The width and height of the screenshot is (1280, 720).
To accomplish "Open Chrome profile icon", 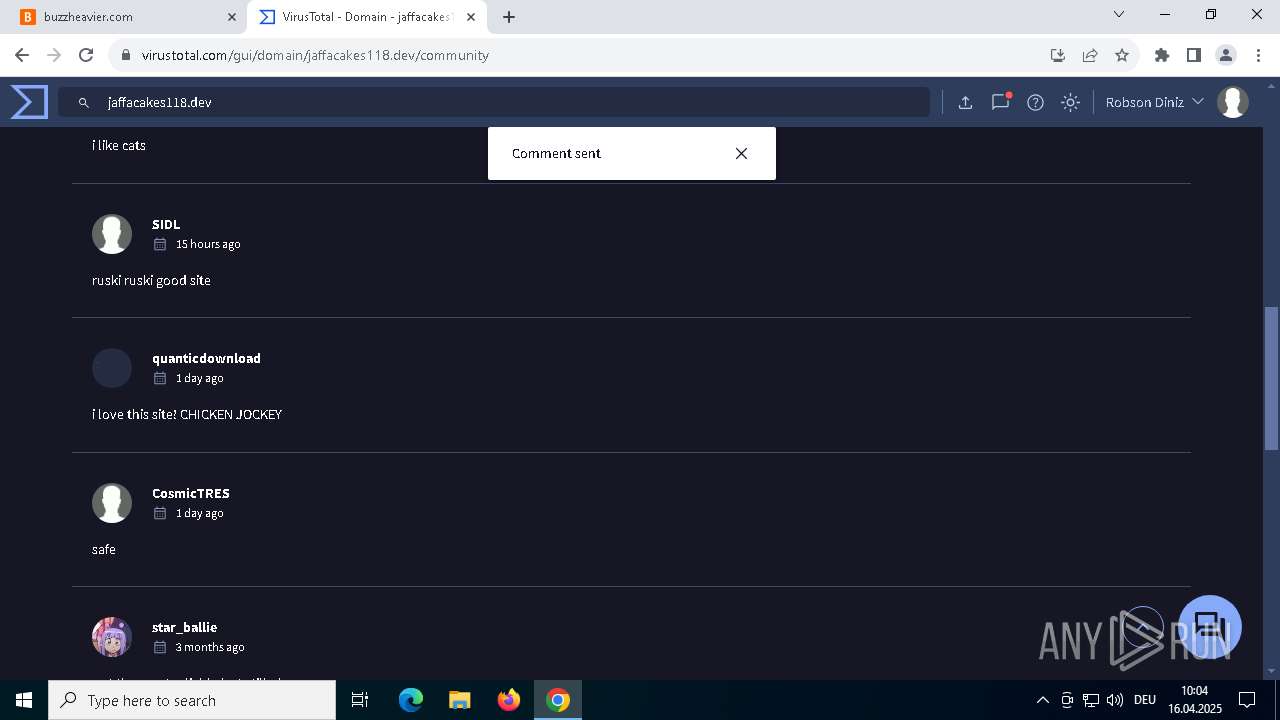I will coord(1226,55).
